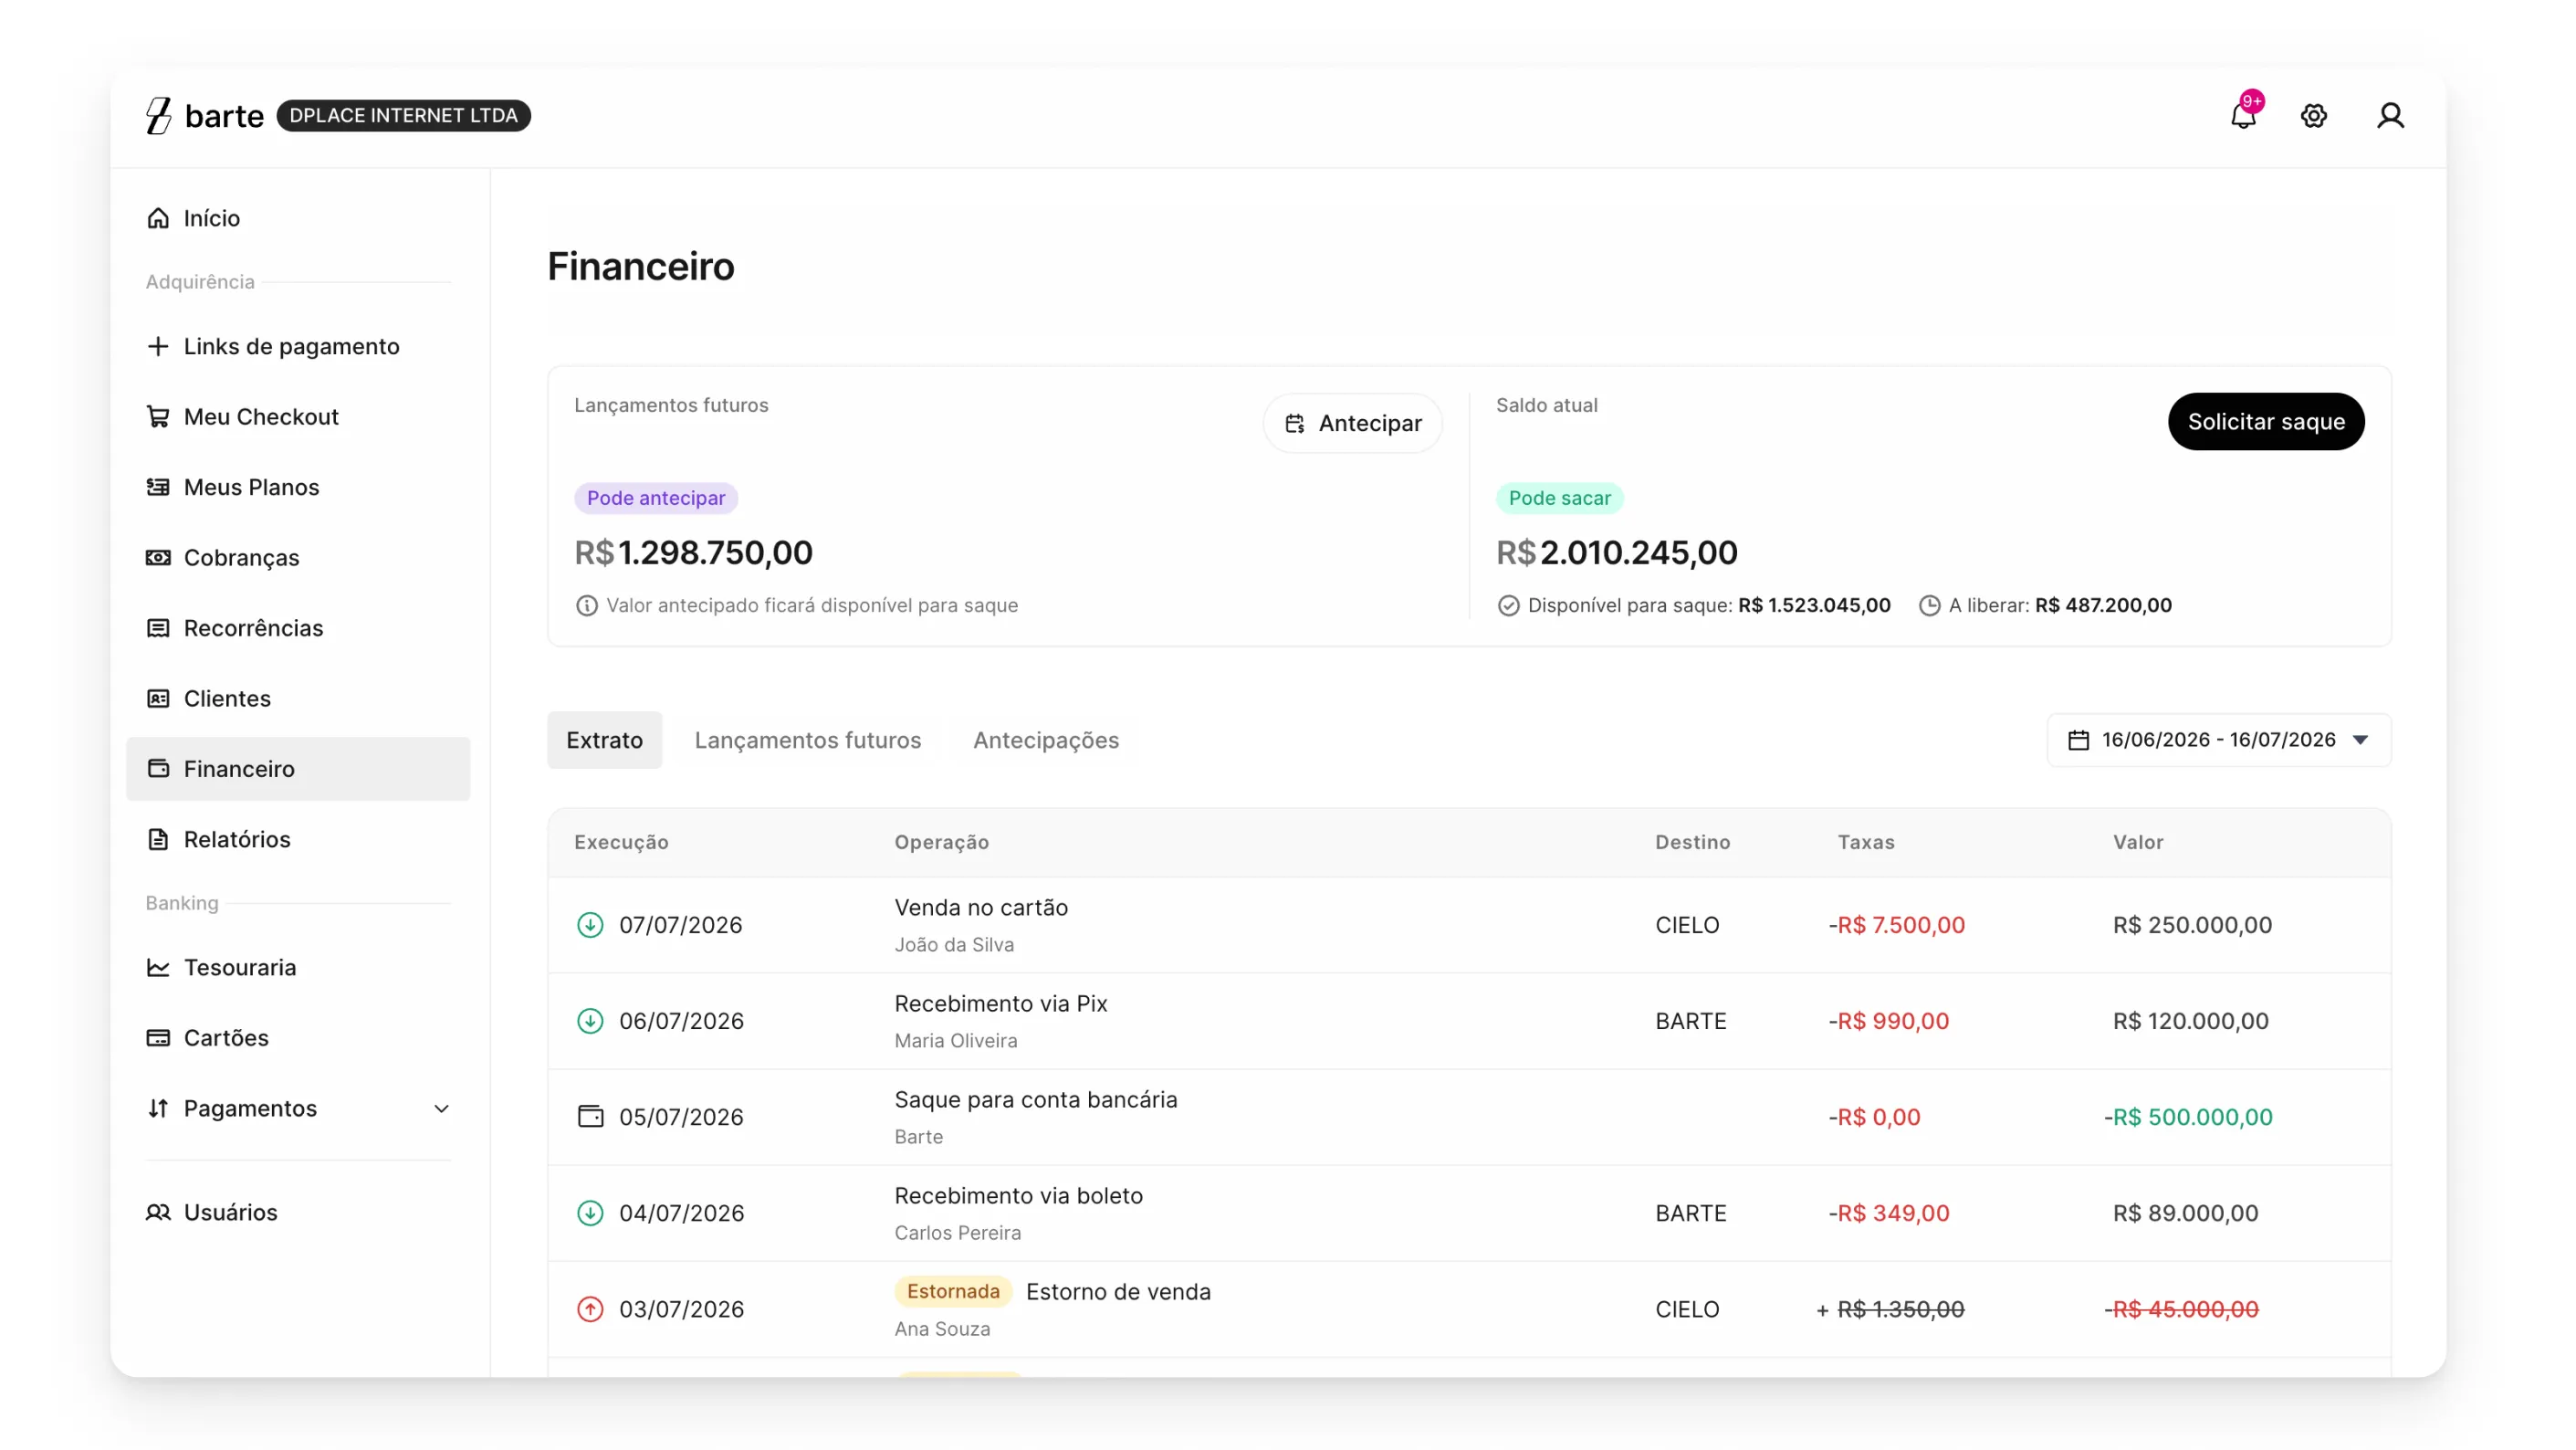Click the incoming arrow icon on 04/07/2026 row
The width and height of the screenshot is (2576, 1450).
(x=590, y=1213)
